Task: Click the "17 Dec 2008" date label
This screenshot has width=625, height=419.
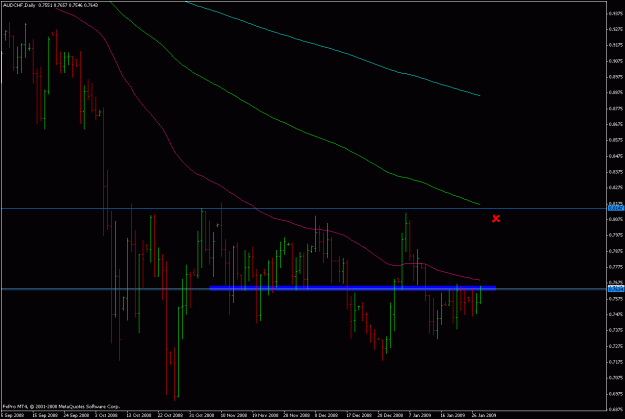Action: [359, 415]
